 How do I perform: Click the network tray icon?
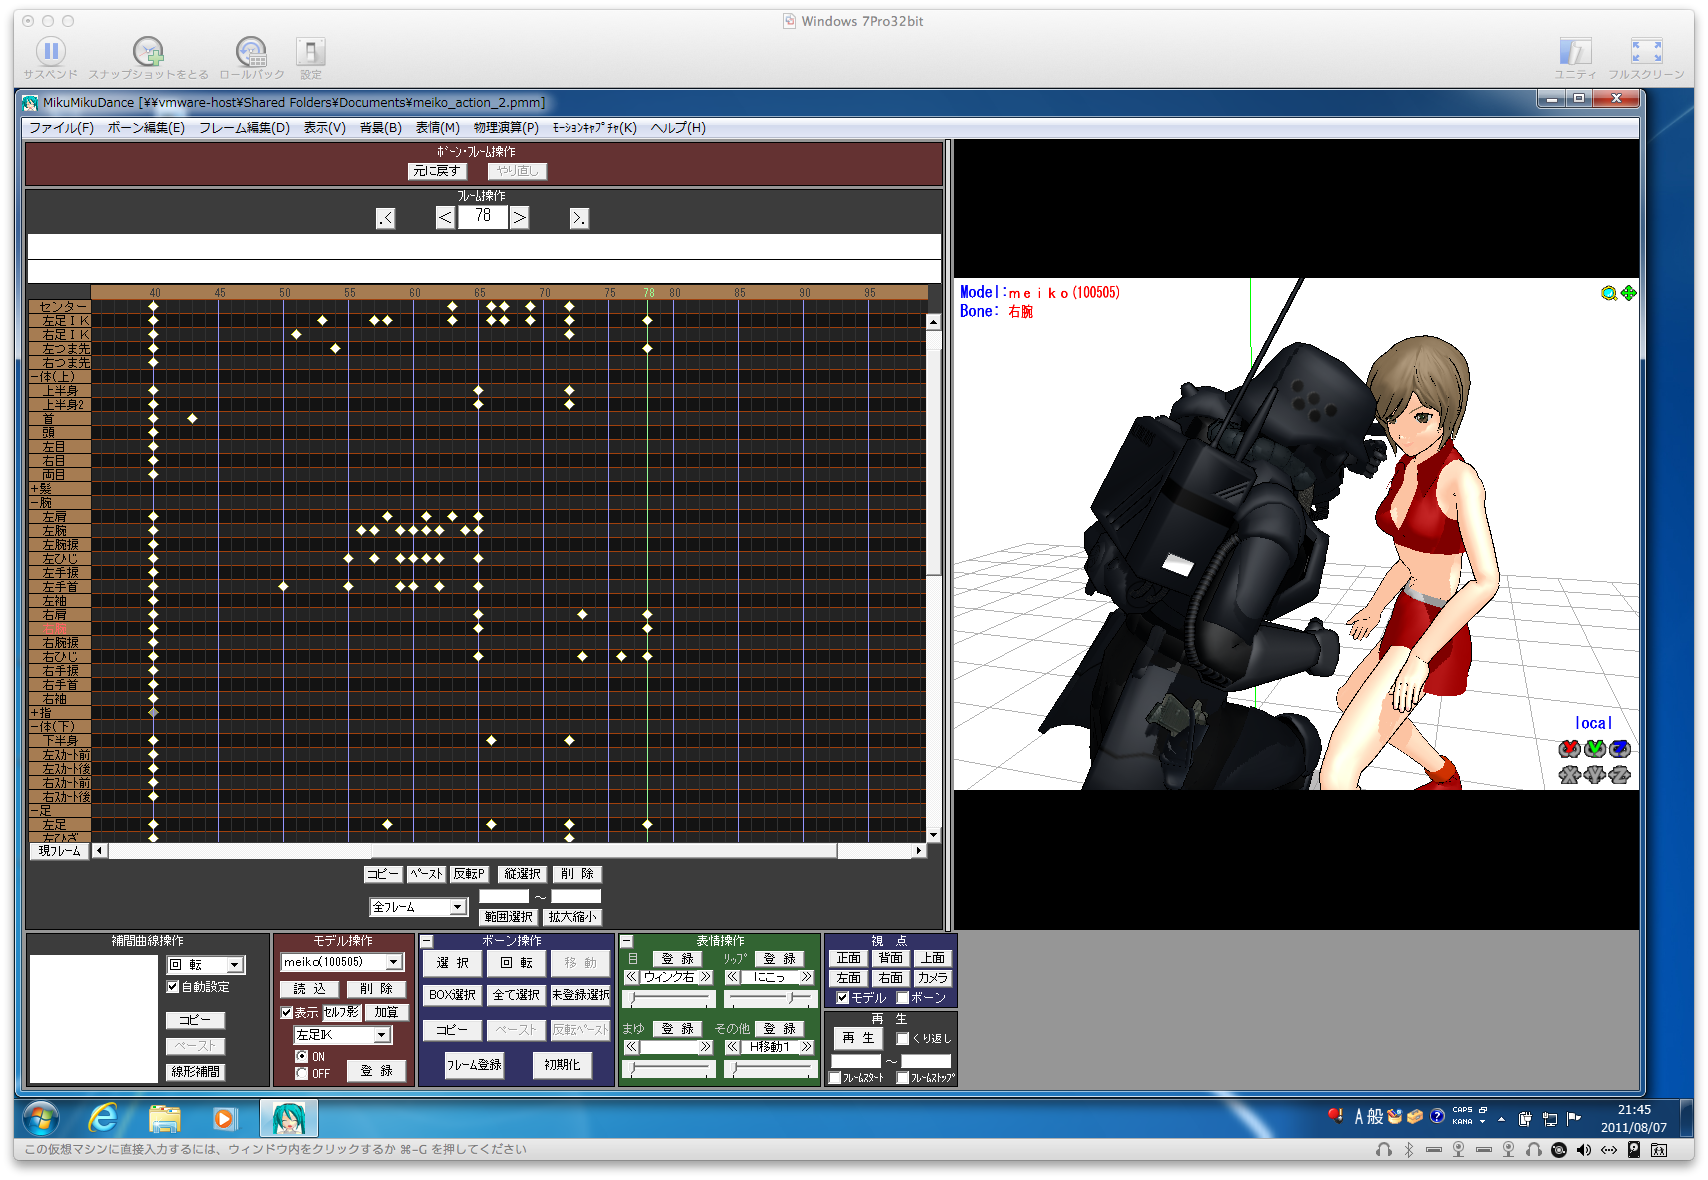pyautogui.click(x=1549, y=1118)
